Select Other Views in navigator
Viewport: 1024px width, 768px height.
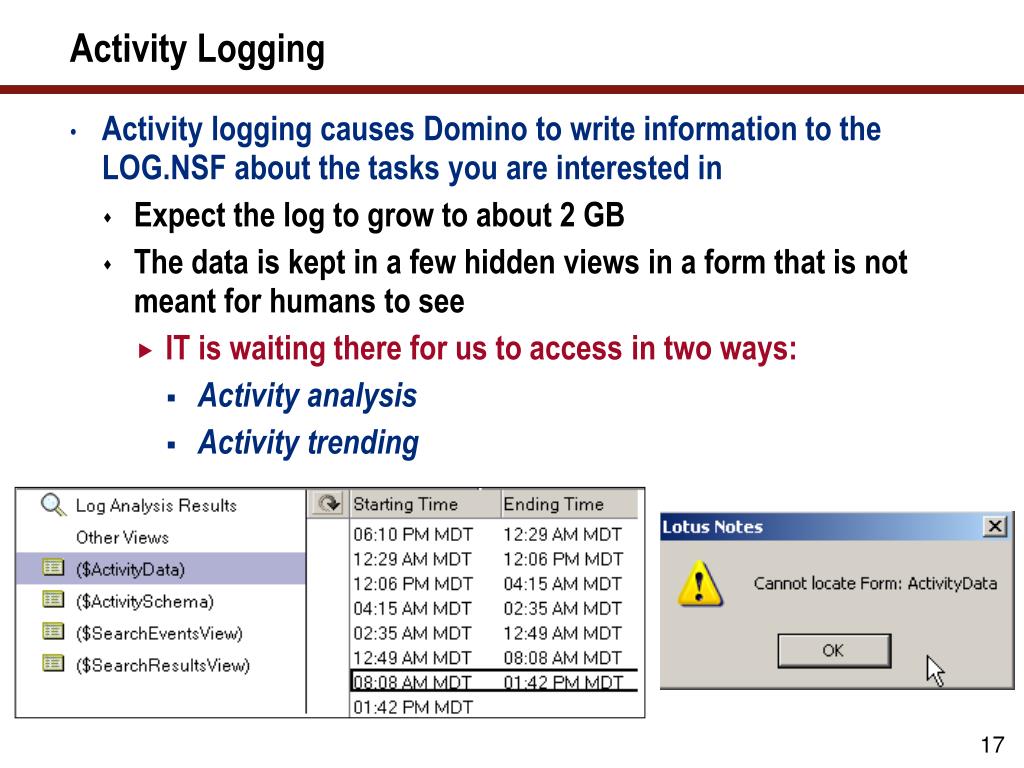pos(122,537)
